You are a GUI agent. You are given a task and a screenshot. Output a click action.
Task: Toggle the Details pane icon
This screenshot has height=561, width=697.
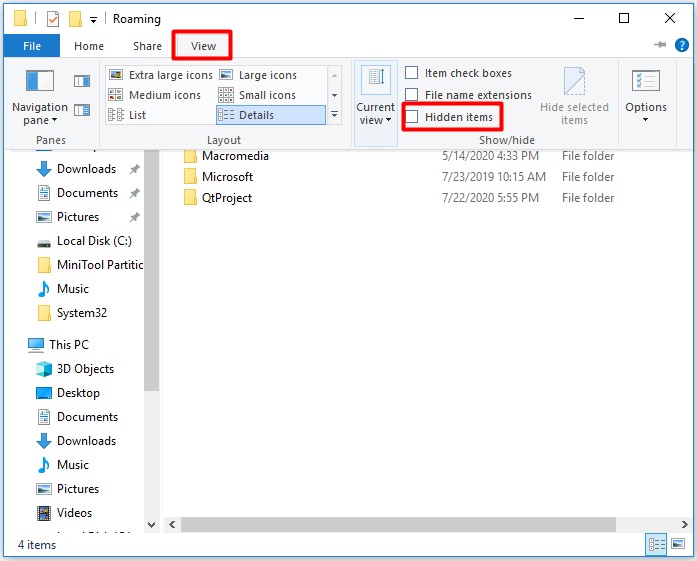(82, 109)
